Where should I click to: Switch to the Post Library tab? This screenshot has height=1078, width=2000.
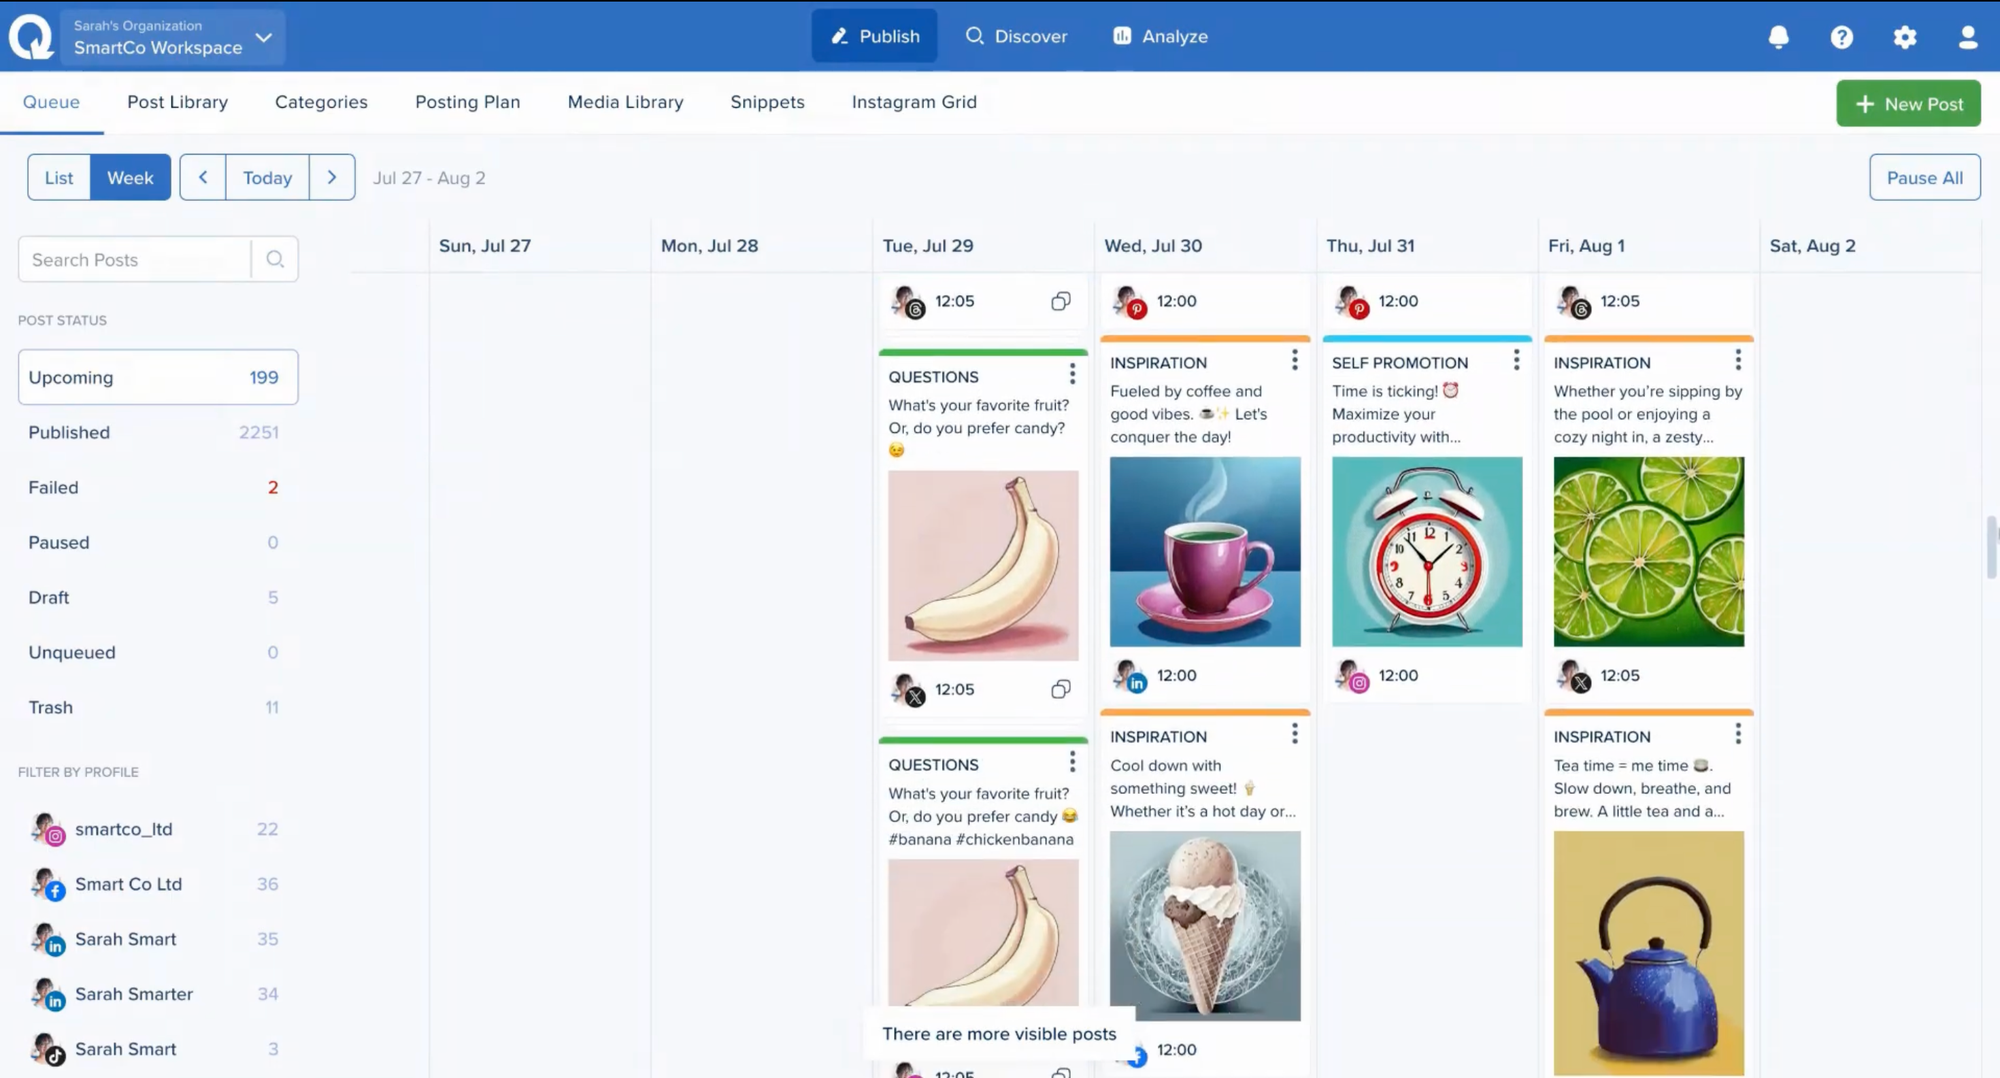(177, 102)
